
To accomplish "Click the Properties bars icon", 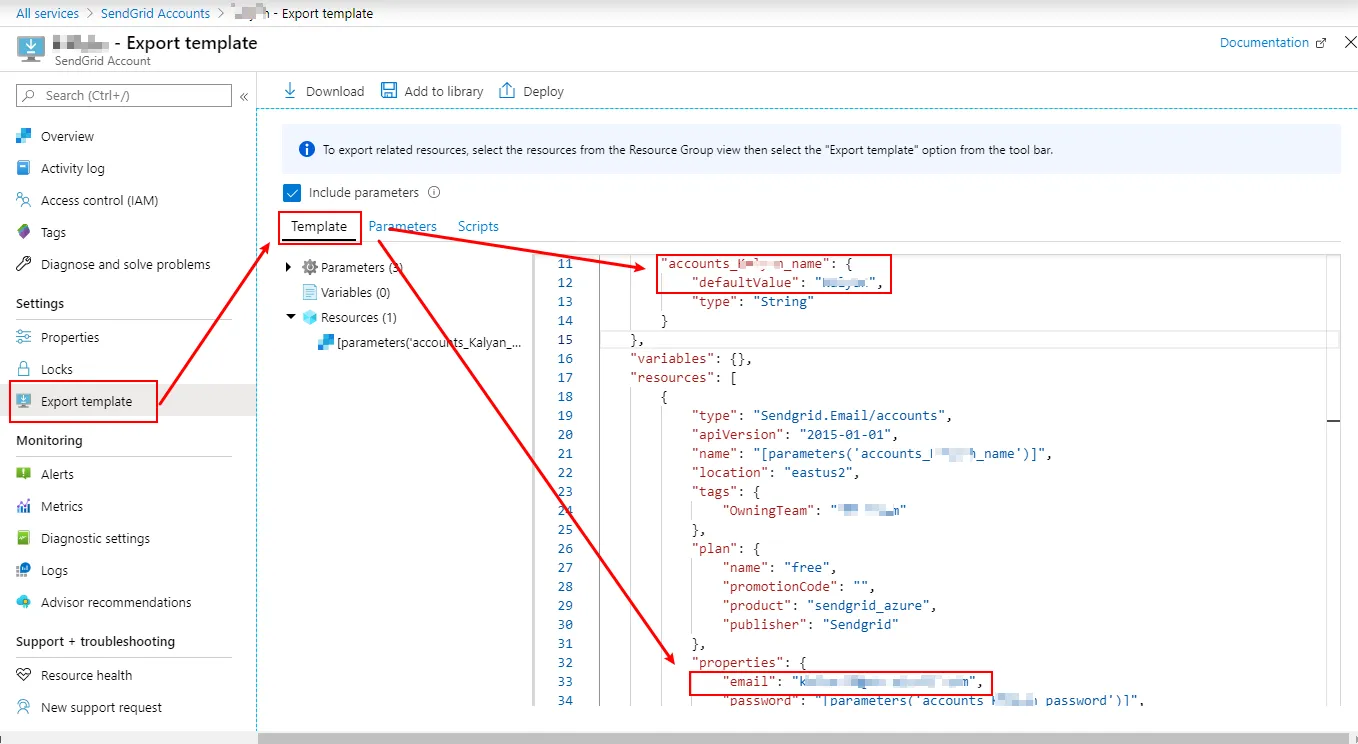I will pos(24,337).
